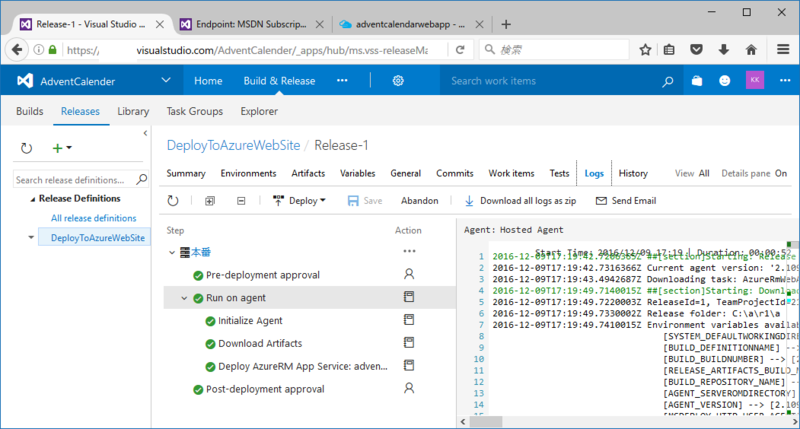Switch to the Summary tab
The width and height of the screenshot is (800, 429).
point(186,173)
